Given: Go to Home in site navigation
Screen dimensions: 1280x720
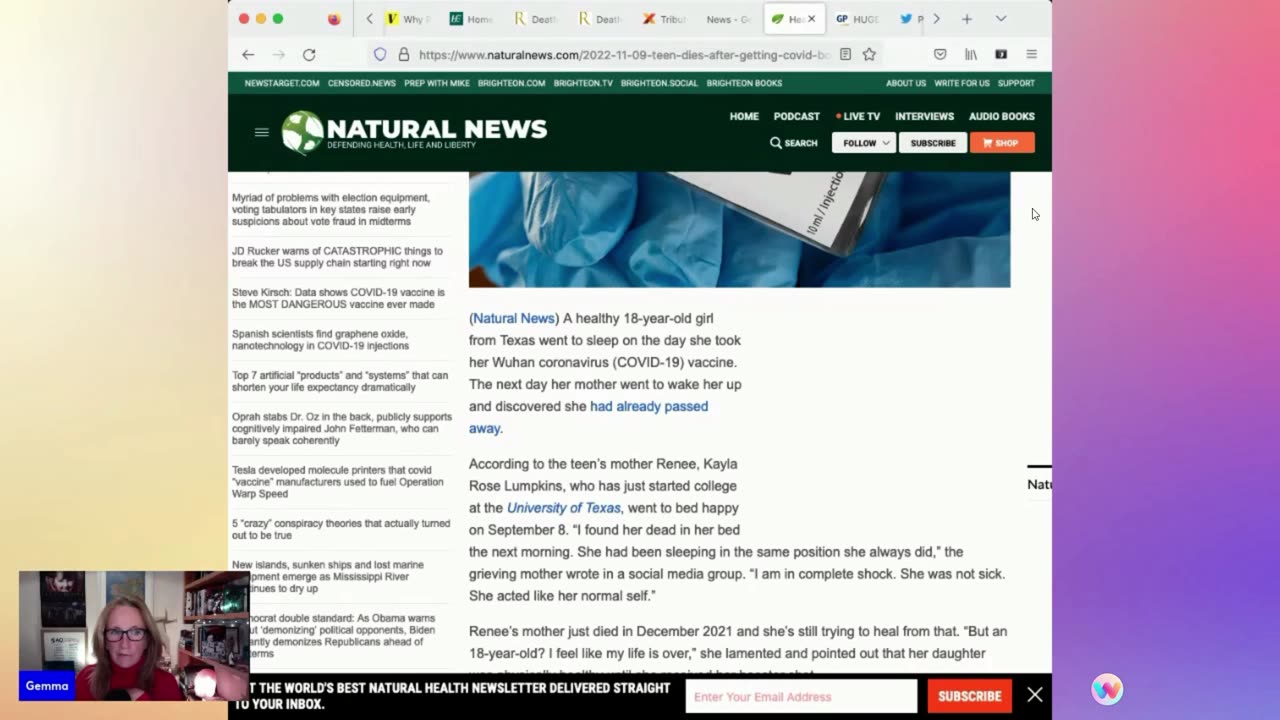Looking at the screenshot, I should point(744,116).
